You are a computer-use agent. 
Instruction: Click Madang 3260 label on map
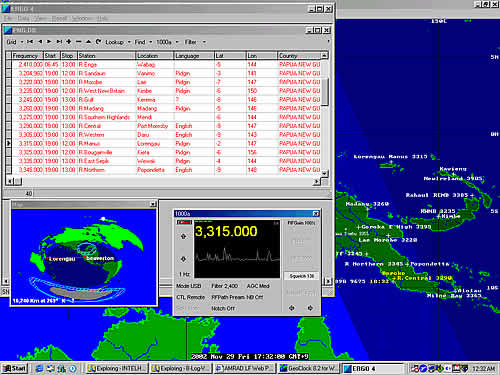(367, 204)
